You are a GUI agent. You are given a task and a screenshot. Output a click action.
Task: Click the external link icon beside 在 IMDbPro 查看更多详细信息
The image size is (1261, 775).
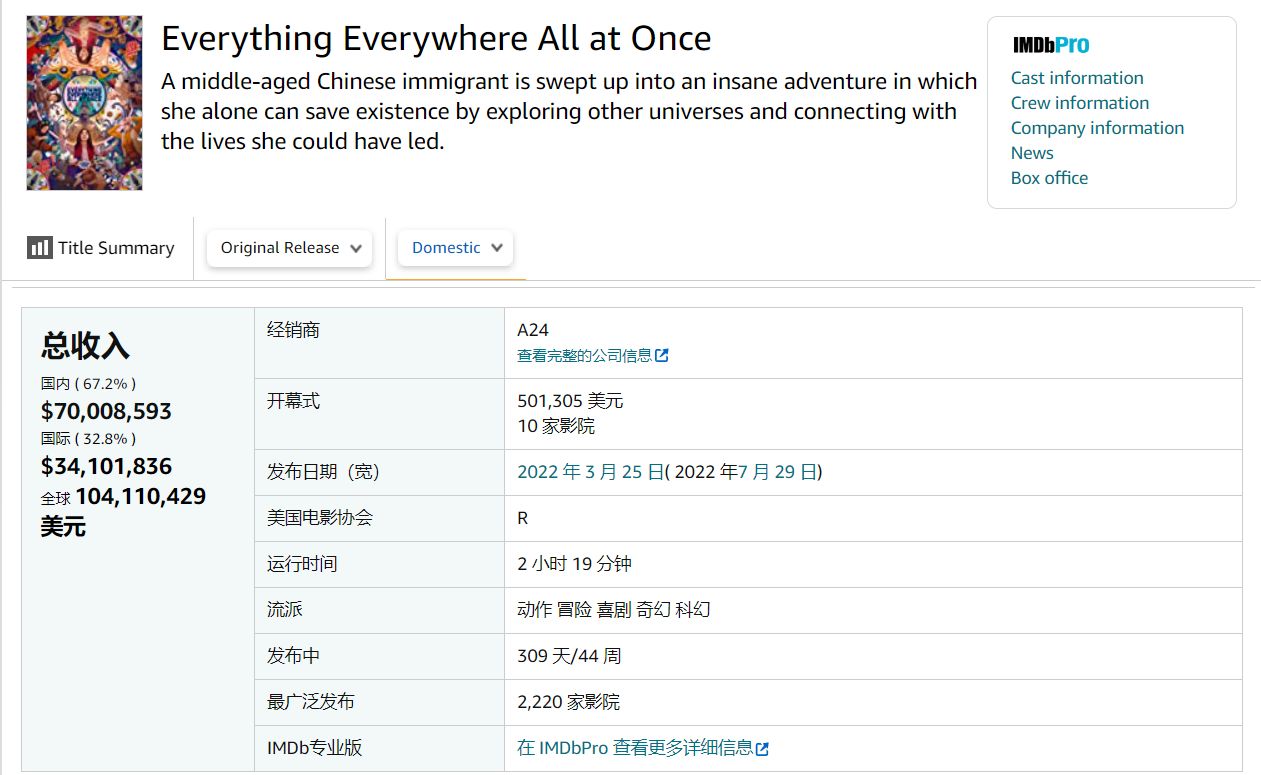click(x=762, y=748)
